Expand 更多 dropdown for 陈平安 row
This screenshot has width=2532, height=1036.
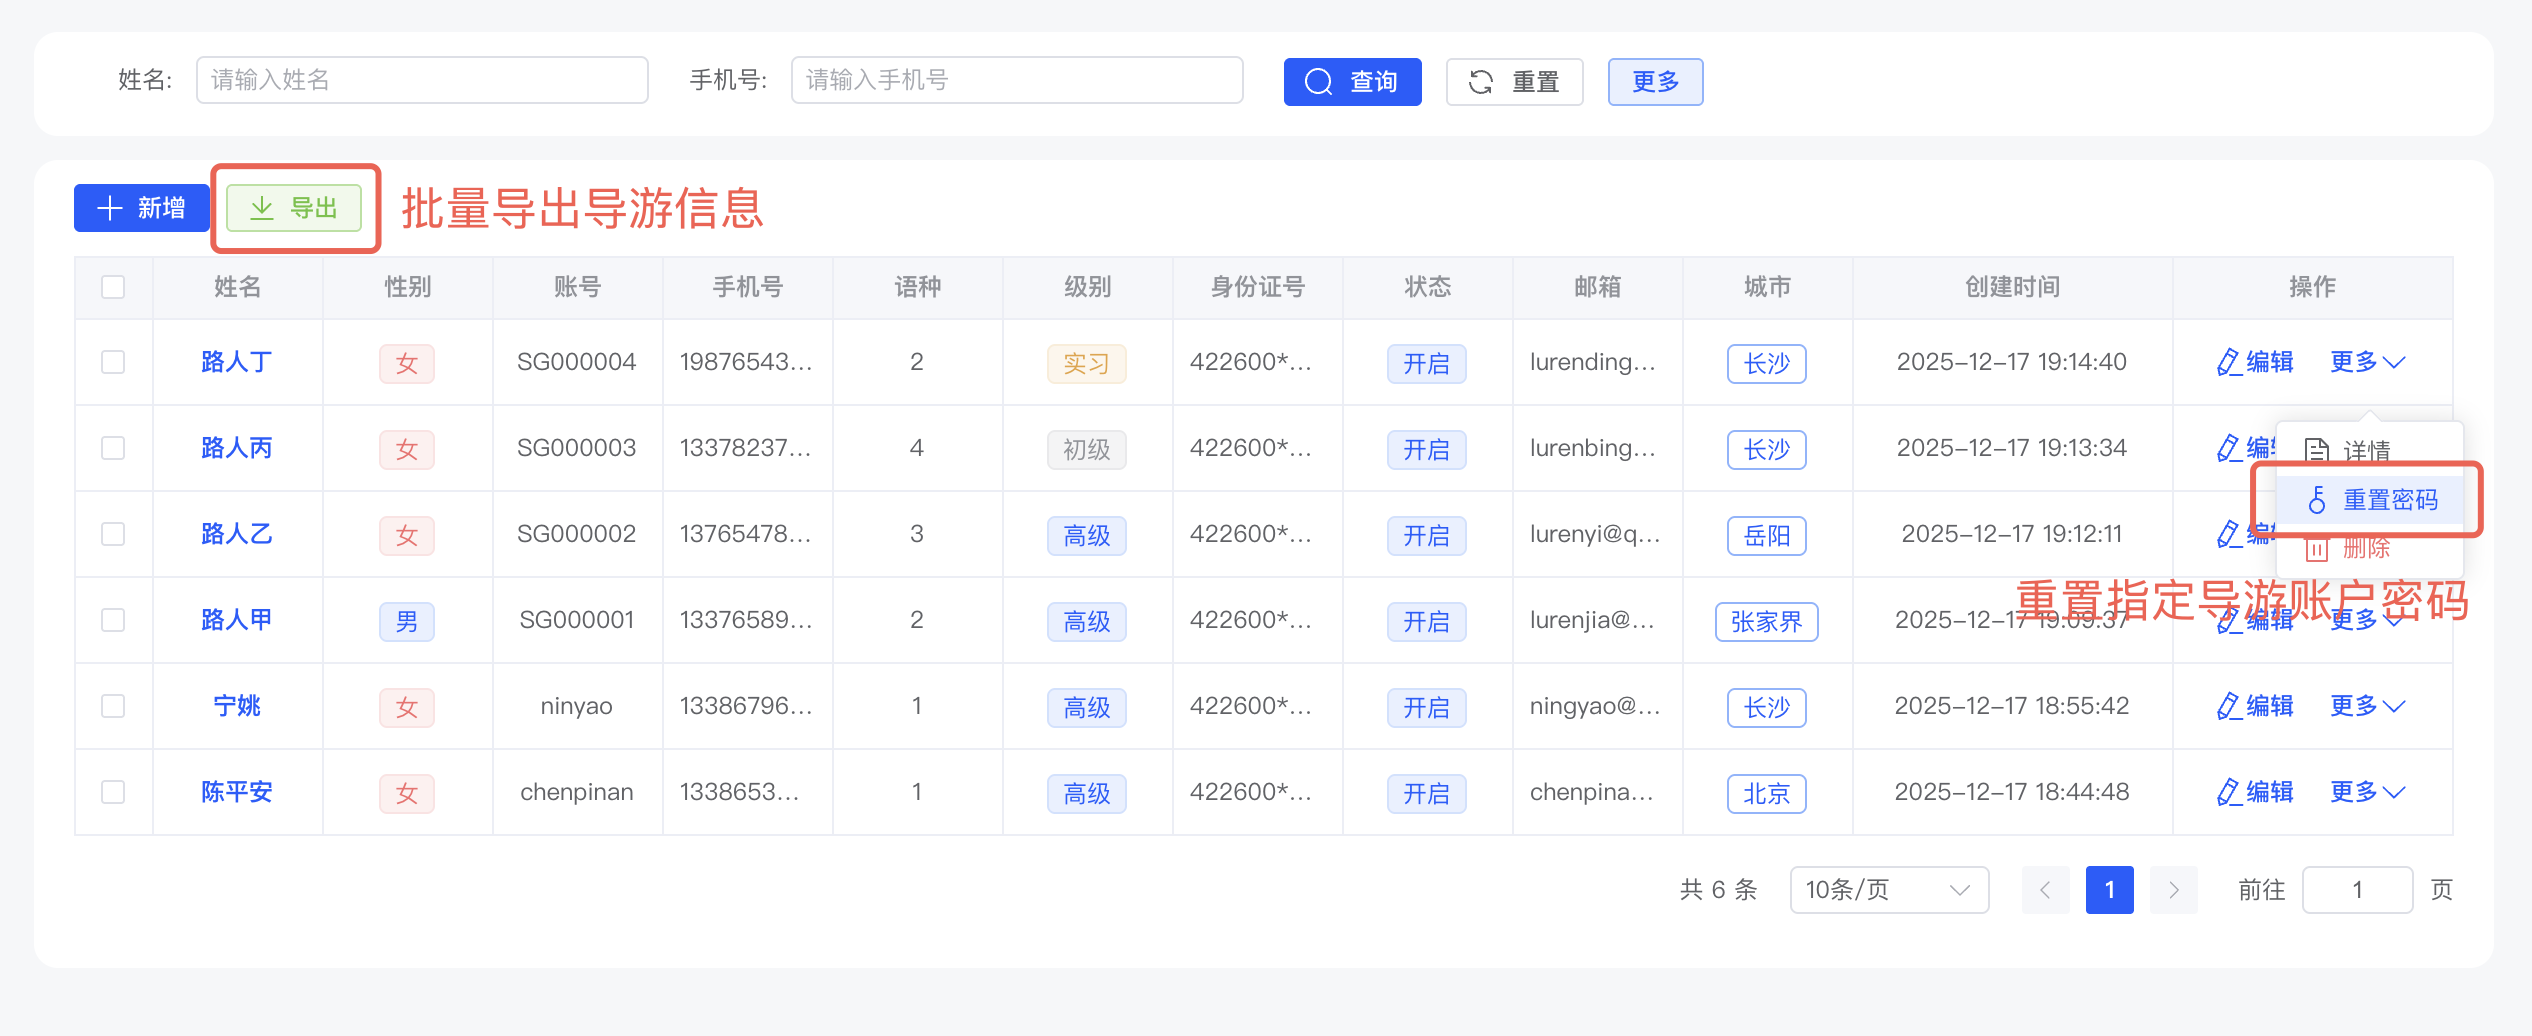coord(2366,792)
